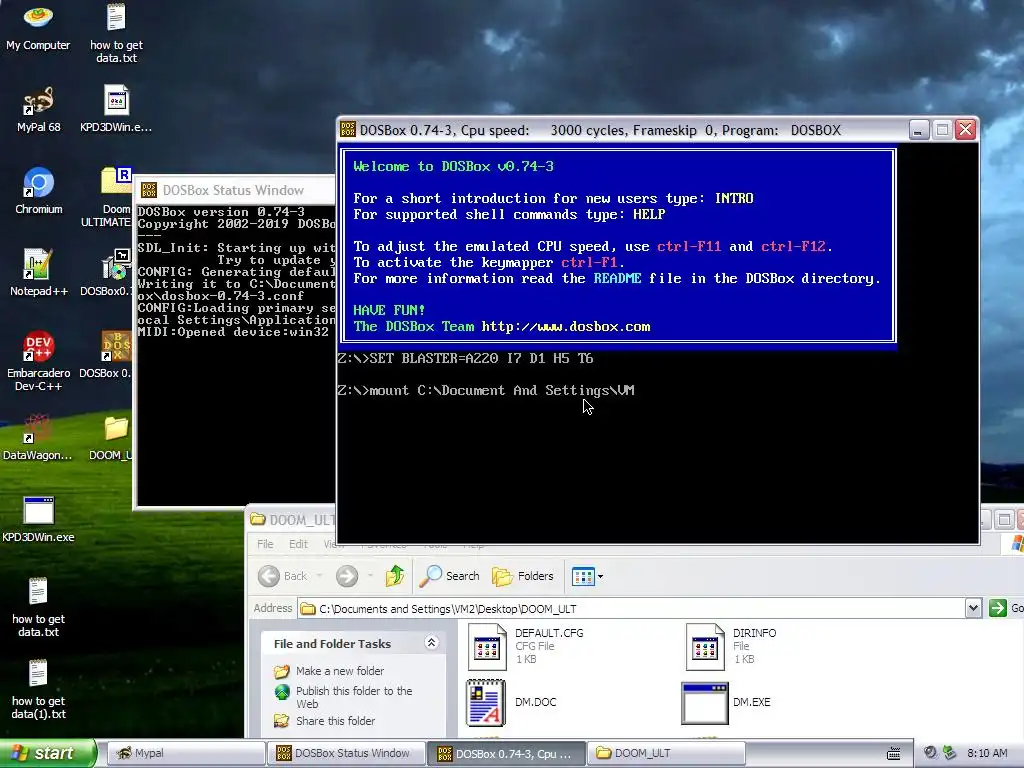Open the Notepad++ desktop shortcut

click(x=38, y=273)
